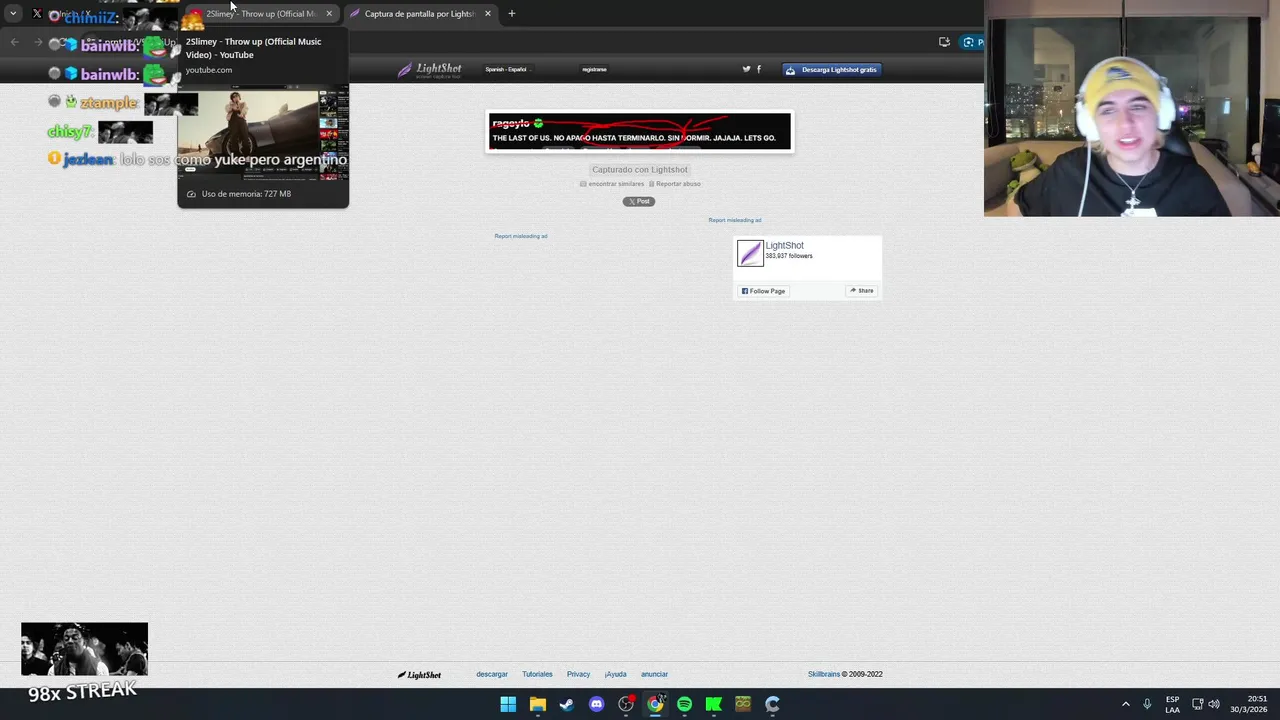
Task: Click the Facebook Share button
Action: click(862, 291)
